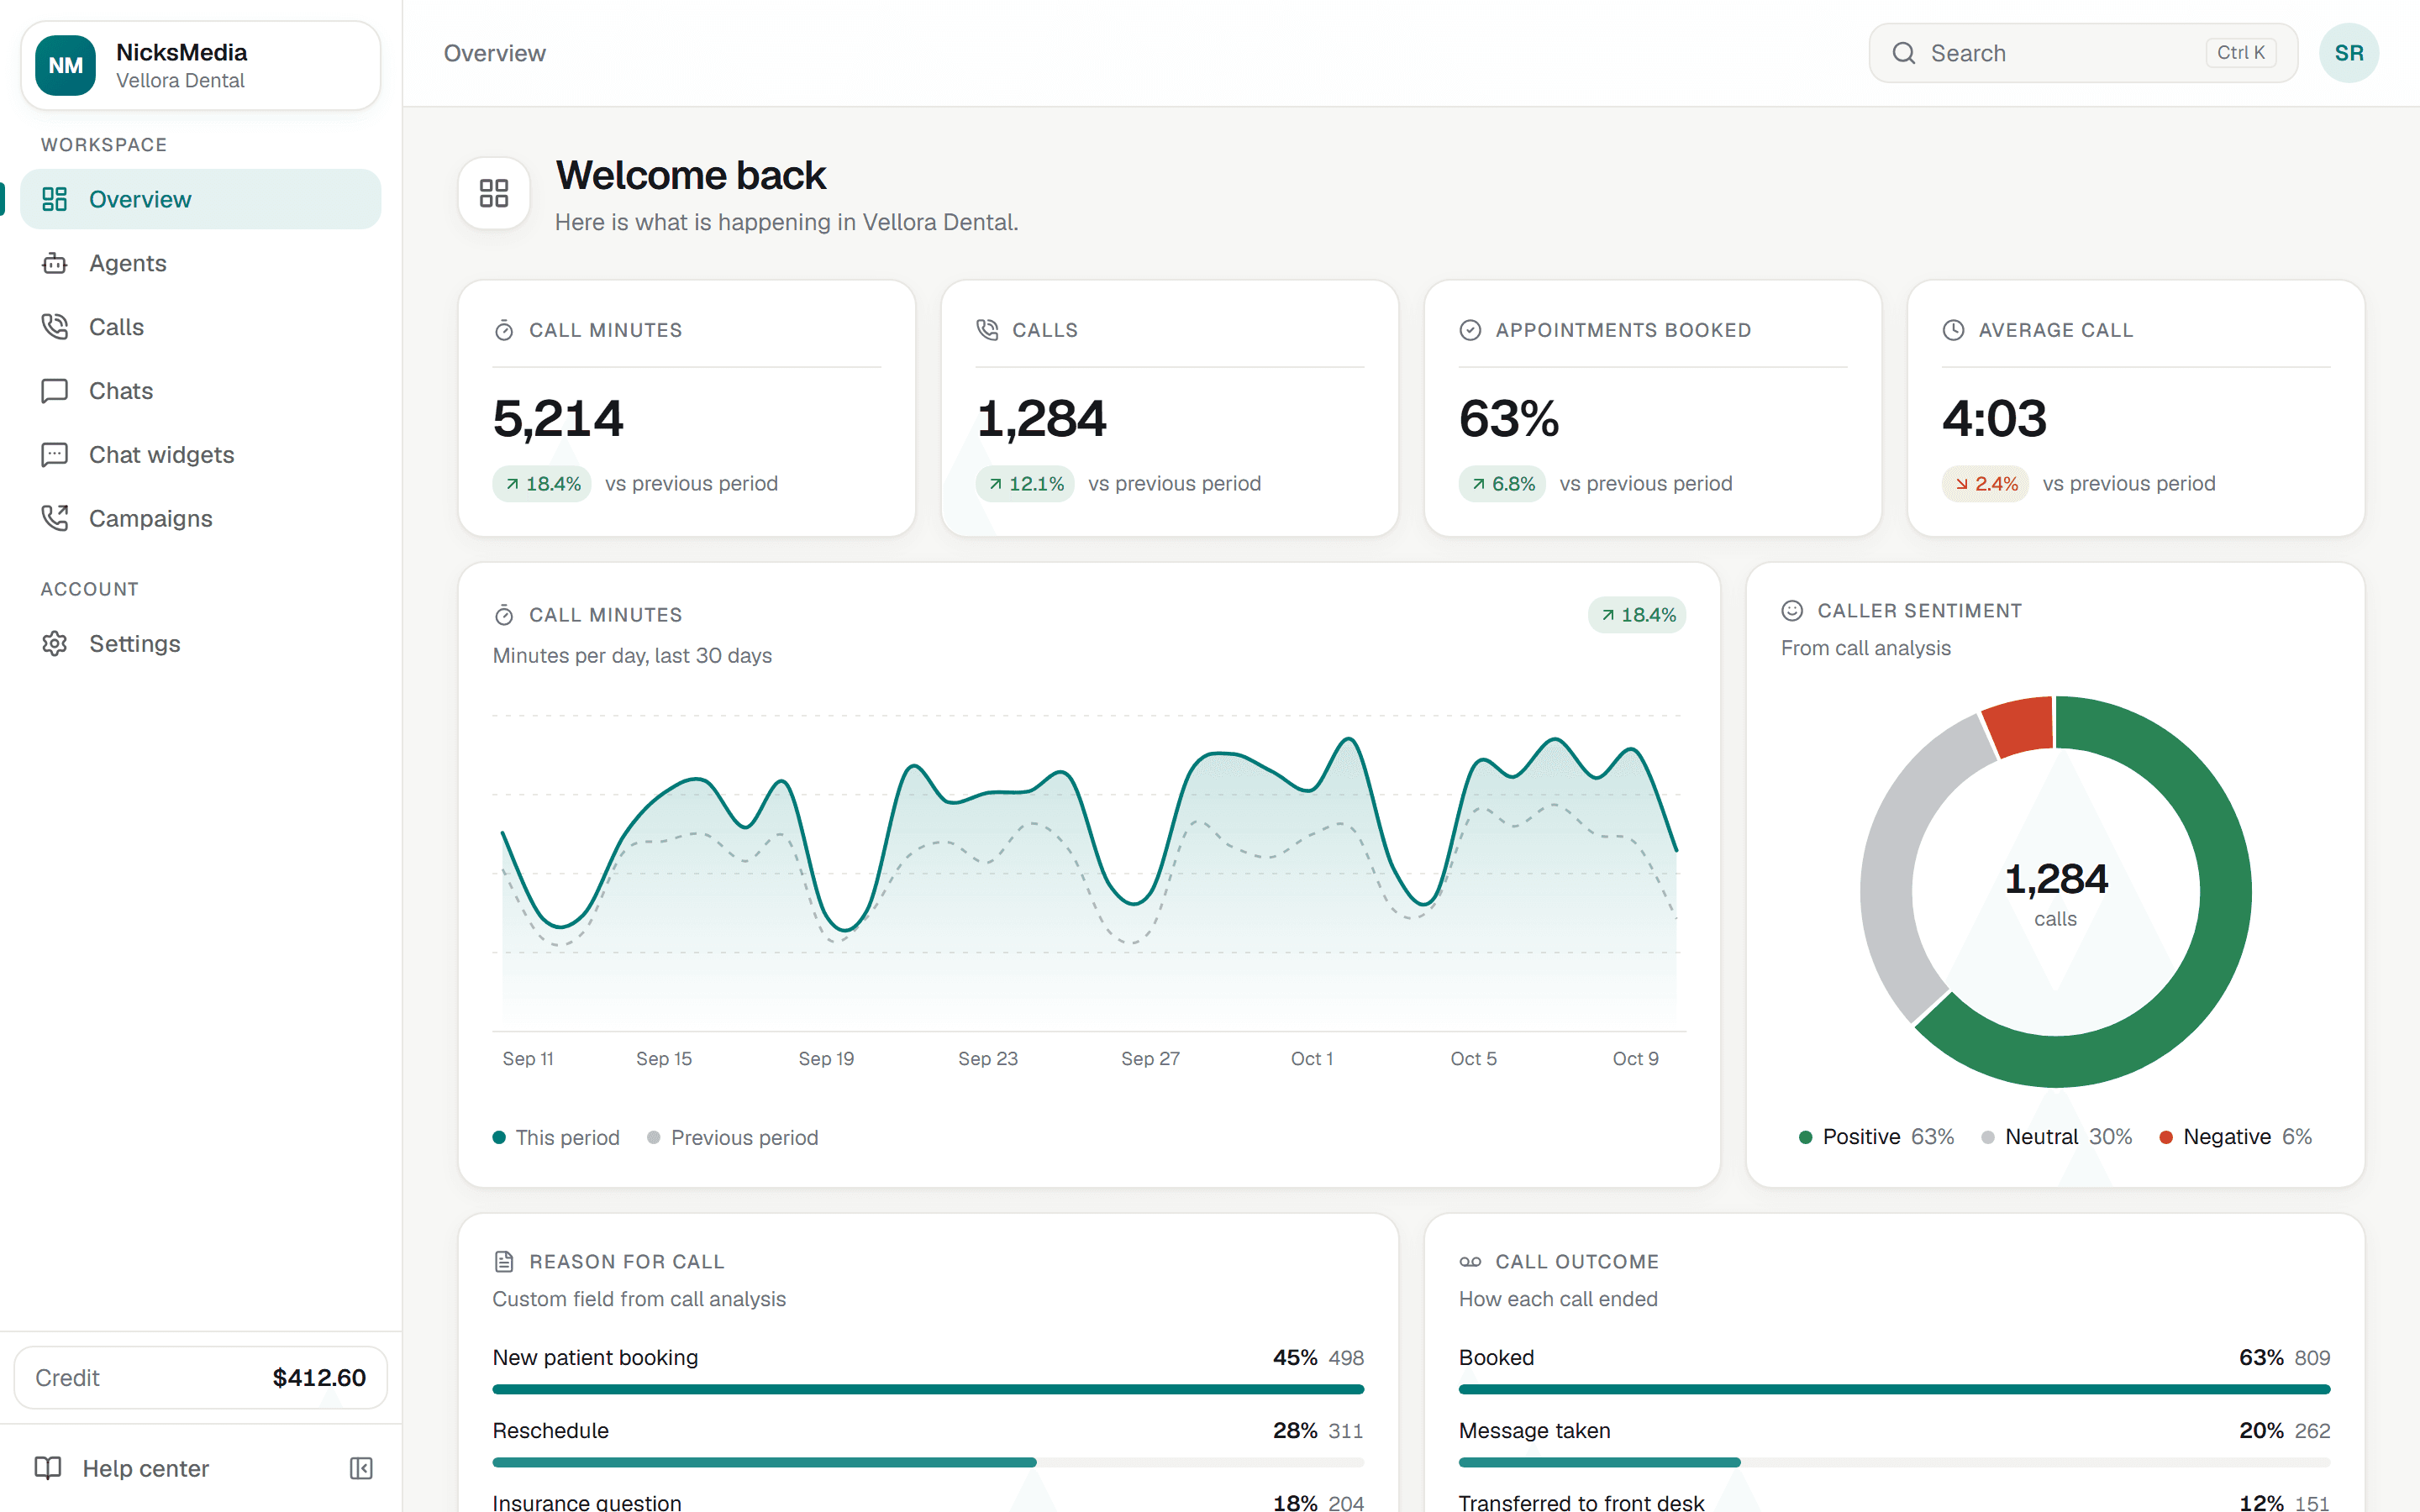This screenshot has width=2420, height=1512.
Task: Click the Welcome back dashboard grid icon
Action: tap(494, 193)
